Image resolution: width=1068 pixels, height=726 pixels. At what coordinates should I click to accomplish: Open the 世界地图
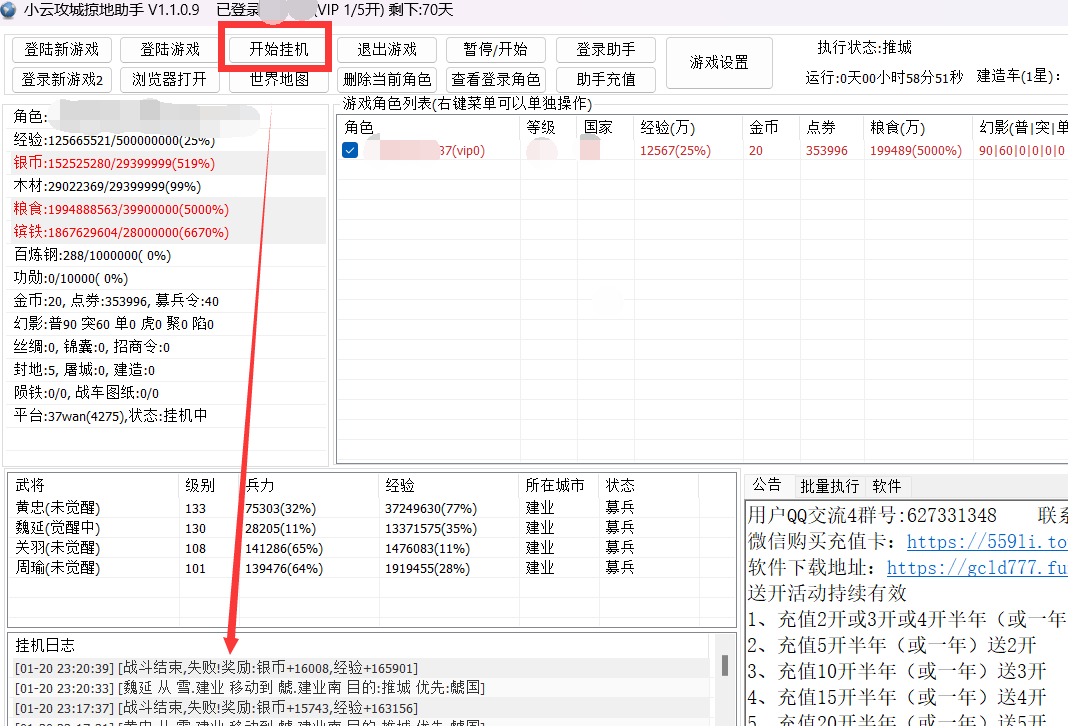(278, 79)
